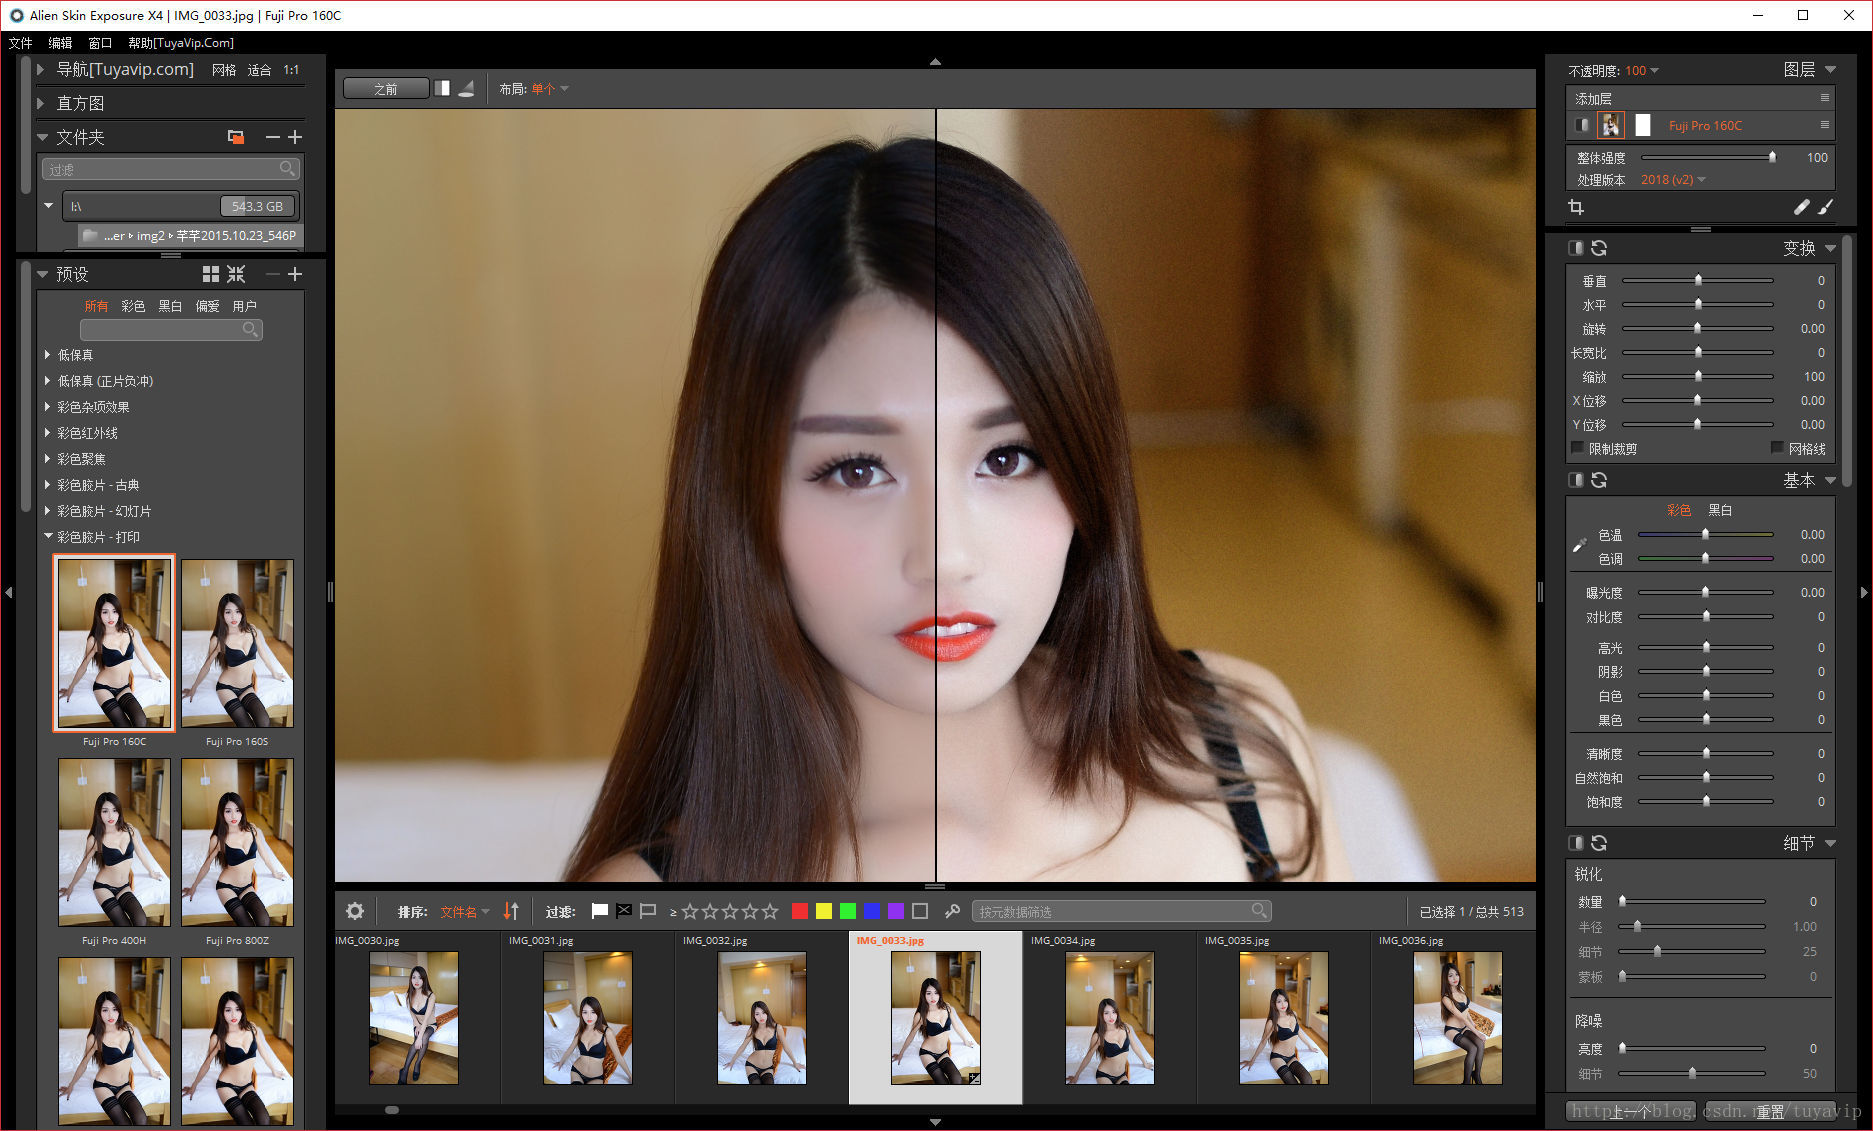Screen dimensions: 1873x1131
Task: Open the 不透明度 dropdown
Action: point(1642,71)
